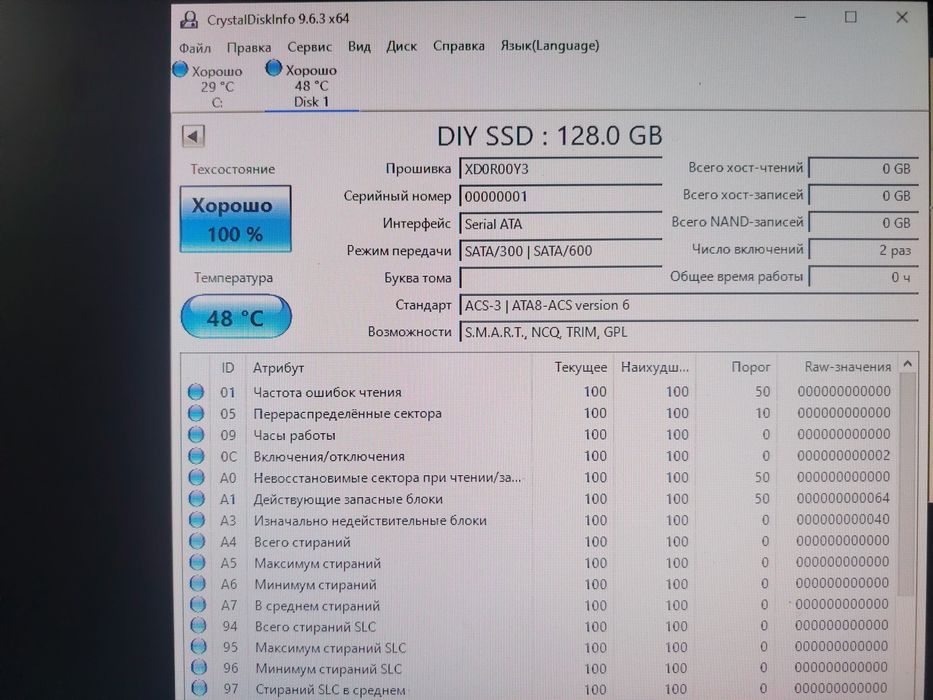Click the Порог column header
Screen dimensions: 933x700
737,367
